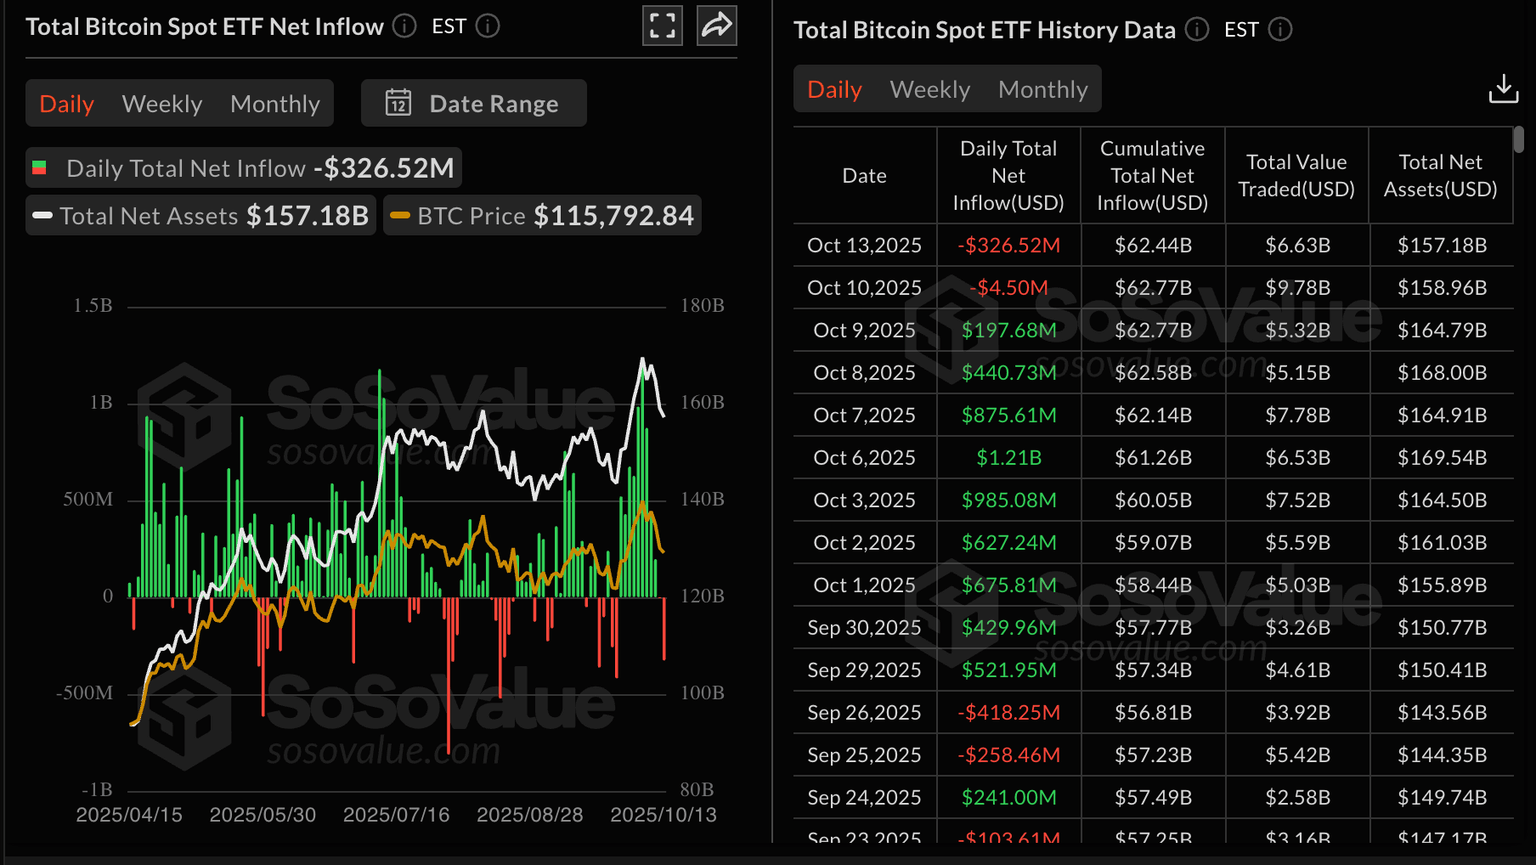Click info icon next to chart EST
The width and height of the screenshot is (1536, 865).
487,26
